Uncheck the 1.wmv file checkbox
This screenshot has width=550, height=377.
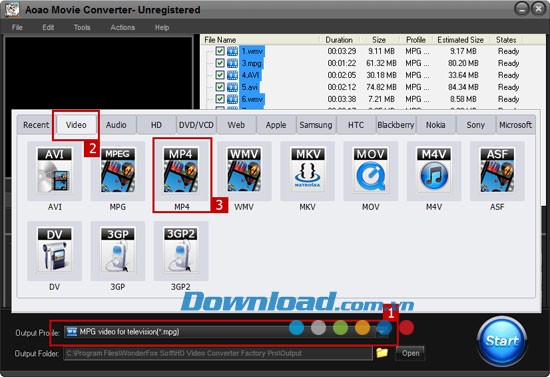click(x=220, y=51)
